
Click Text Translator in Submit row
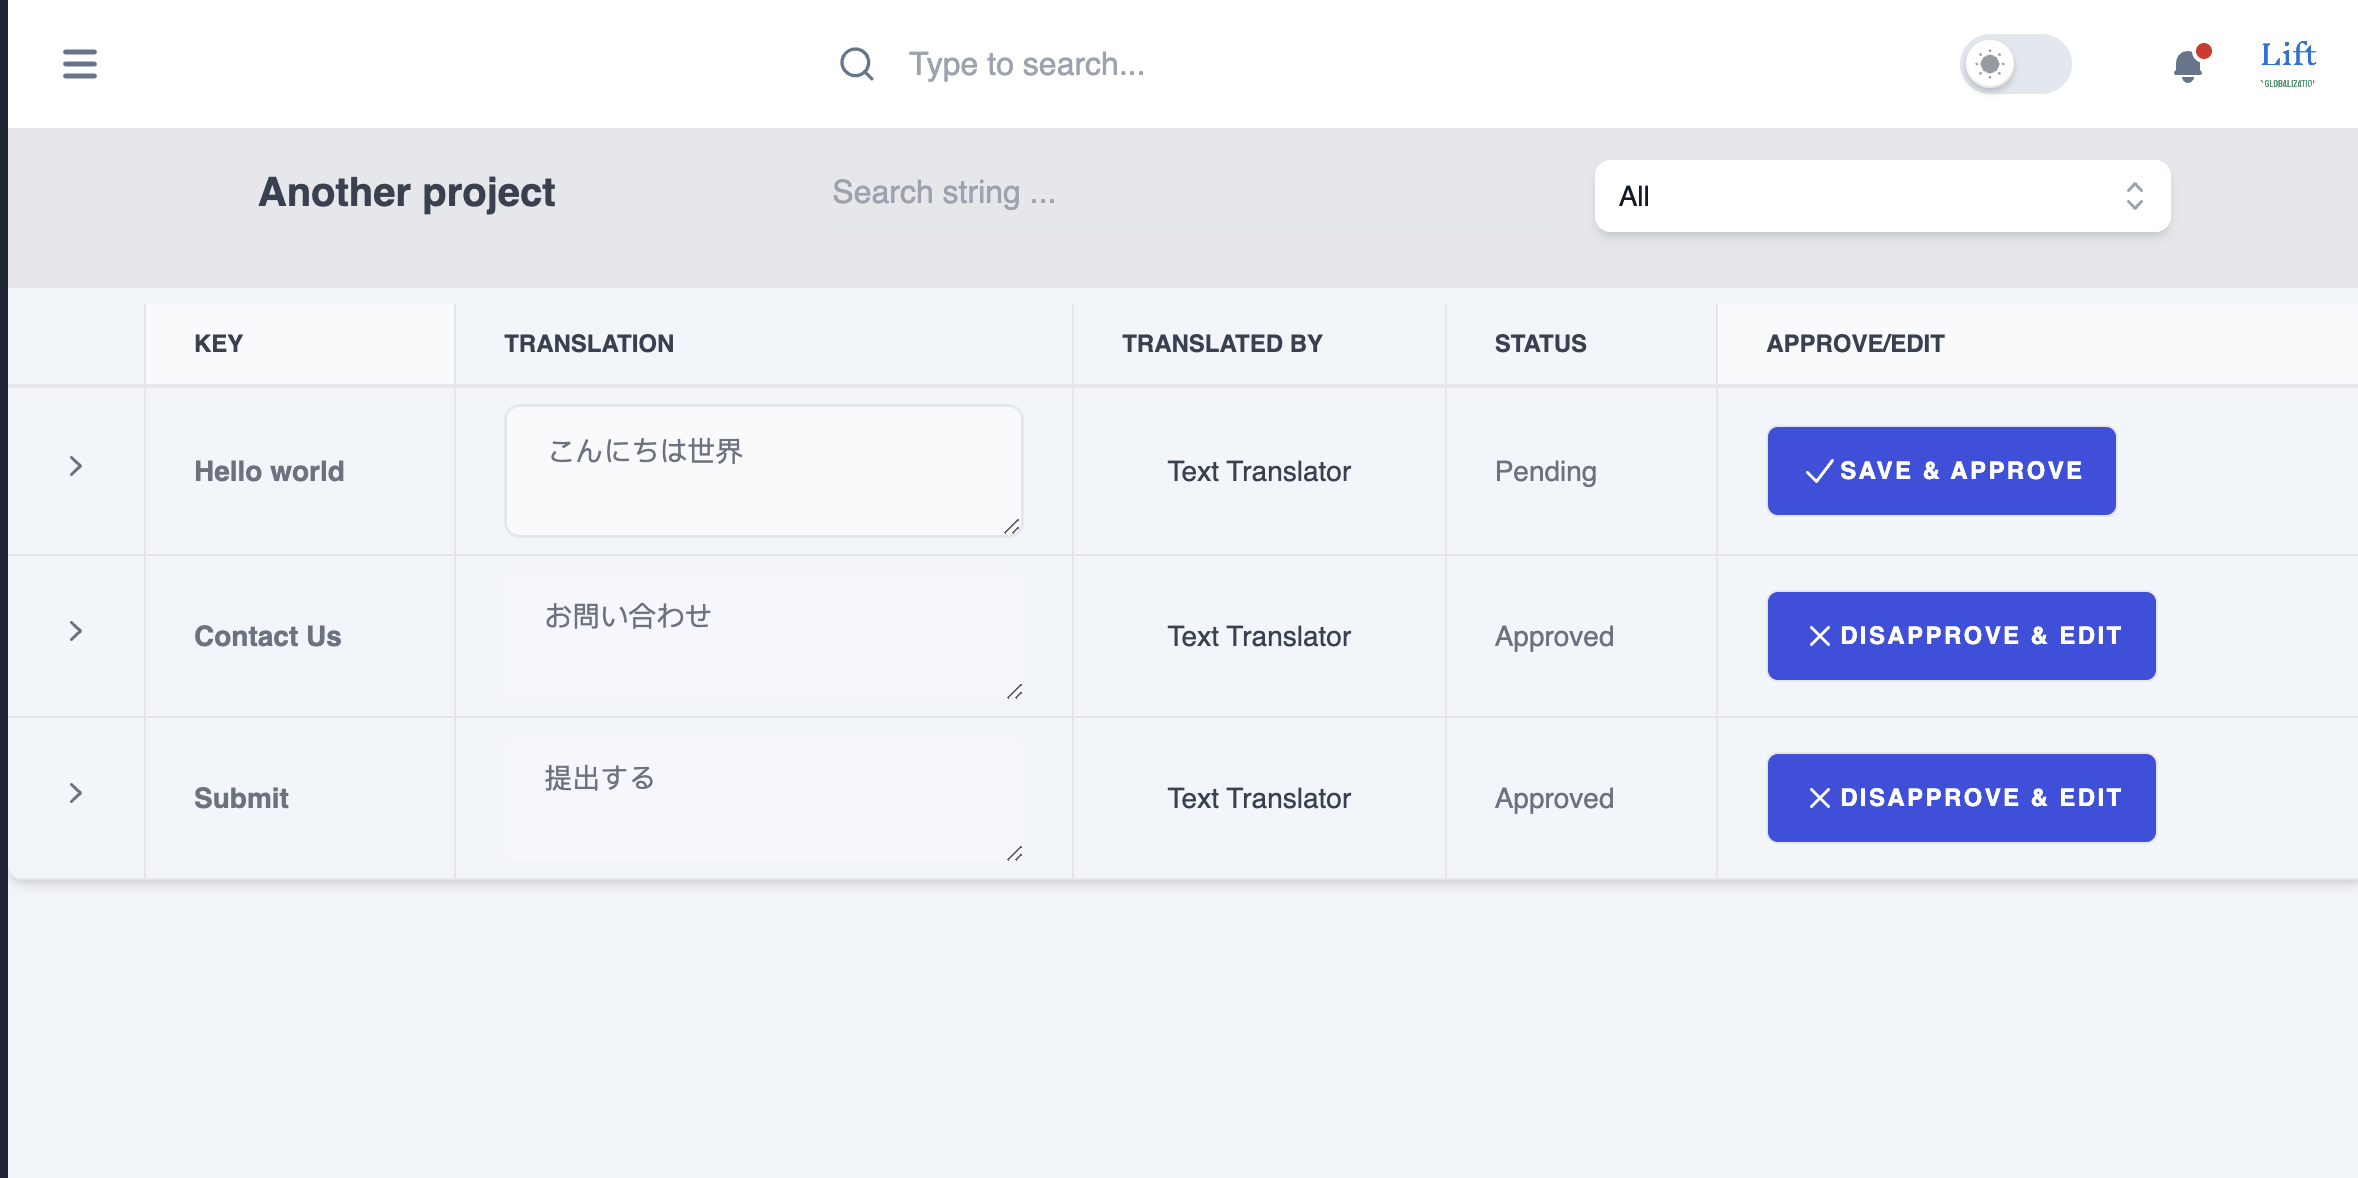[x=1259, y=798]
